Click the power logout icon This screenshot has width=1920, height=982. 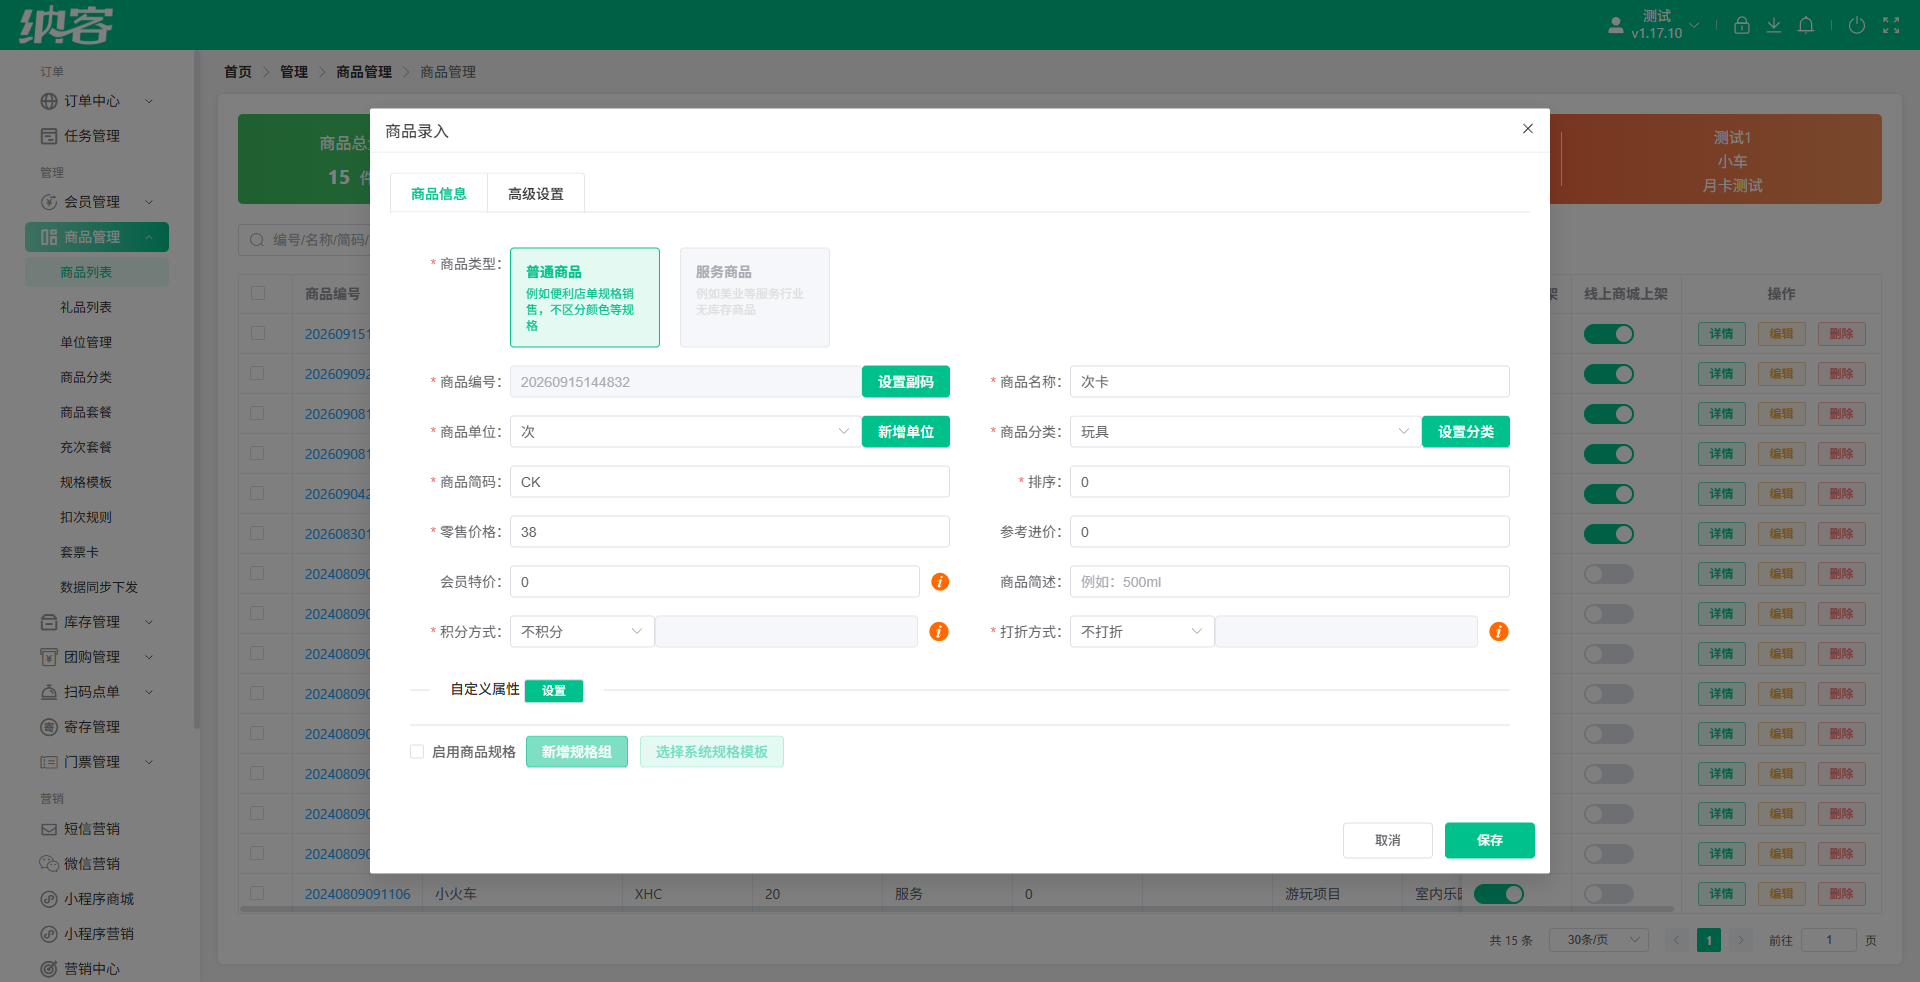[1856, 25]
